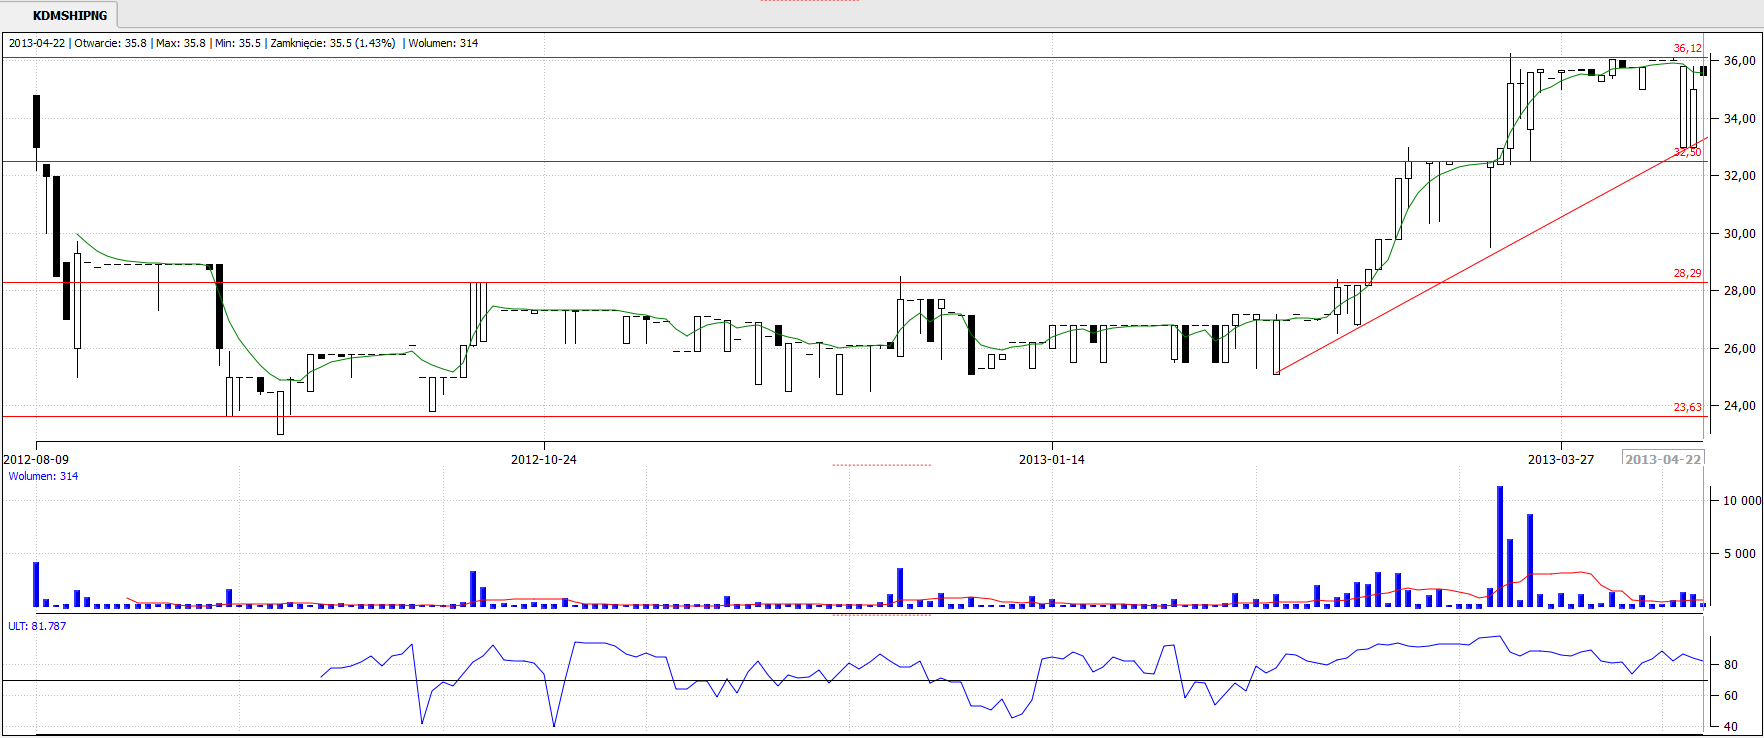Click the tallest blue volume bar
This screenshot has height=738, width=1764.
tap(1500, 547)
